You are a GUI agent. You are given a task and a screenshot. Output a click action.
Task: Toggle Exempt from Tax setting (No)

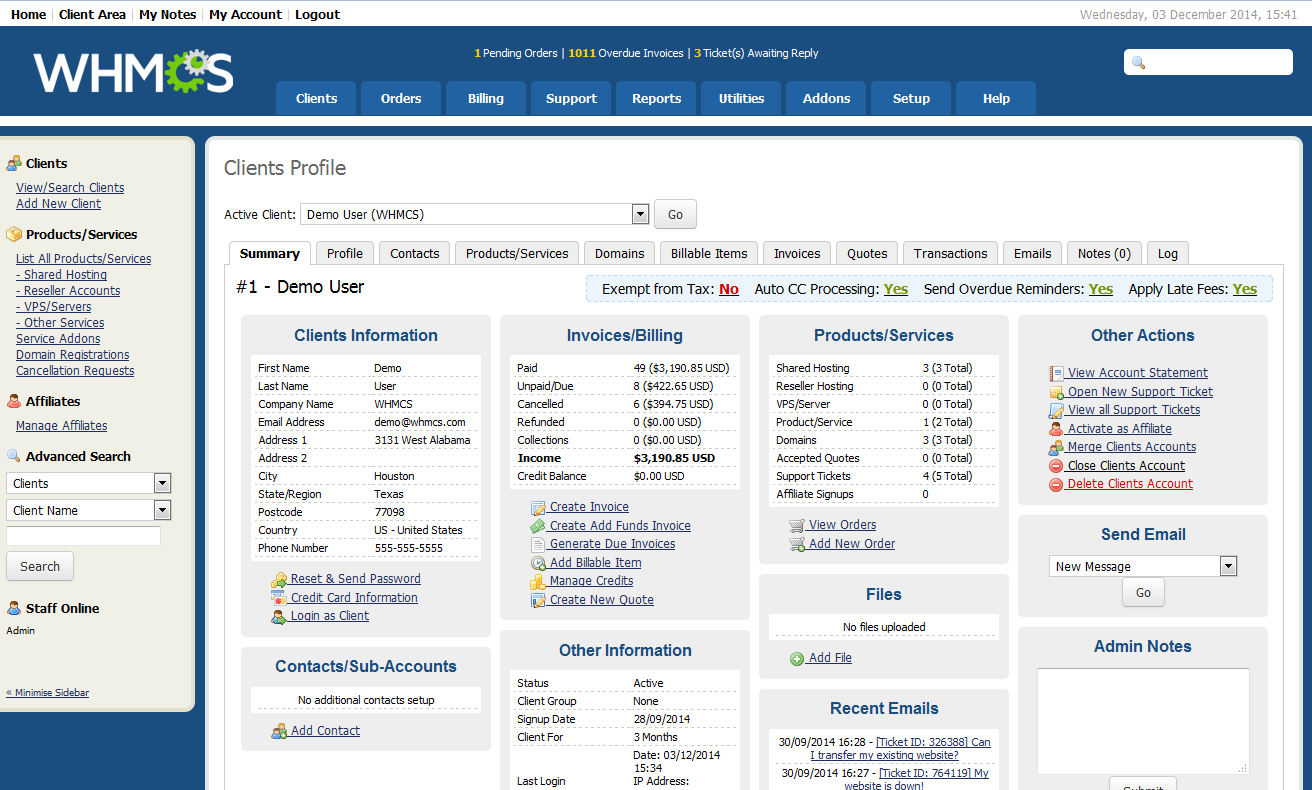point(729,289)
